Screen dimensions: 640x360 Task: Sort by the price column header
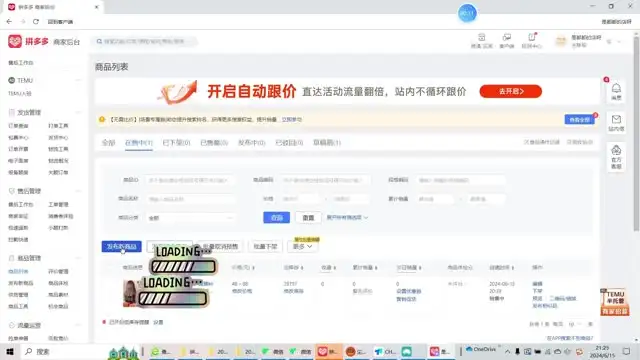tap(243, 267)
